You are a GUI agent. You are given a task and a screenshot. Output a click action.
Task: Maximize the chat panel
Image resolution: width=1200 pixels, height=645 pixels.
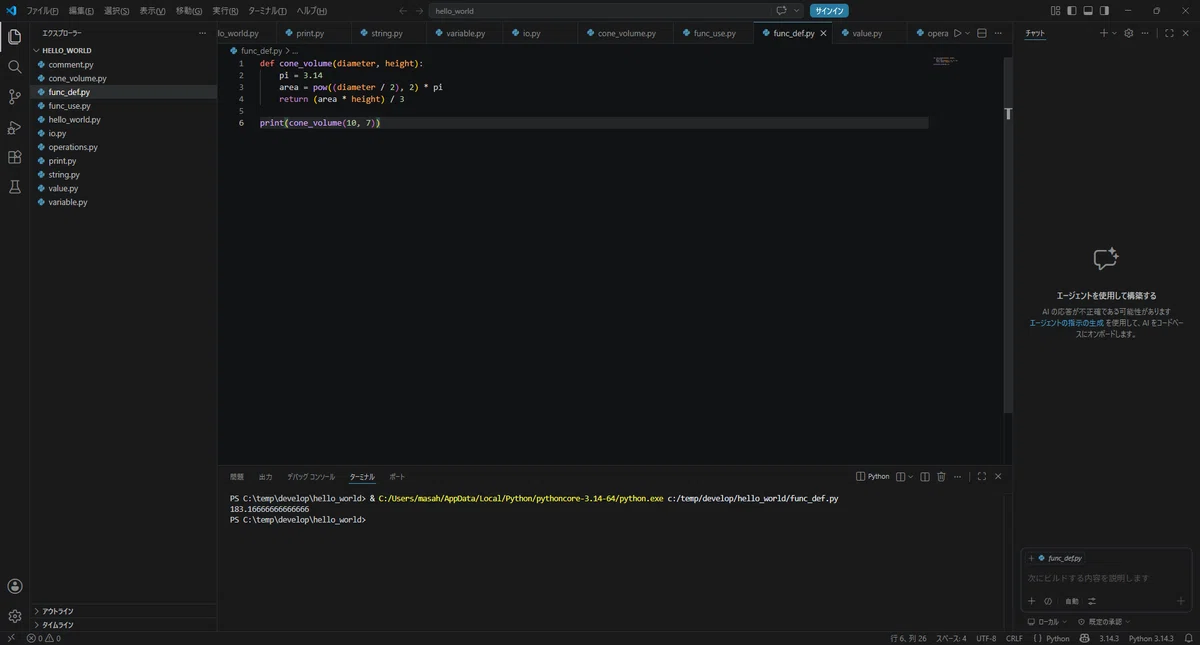click(x=1169, y=33)
